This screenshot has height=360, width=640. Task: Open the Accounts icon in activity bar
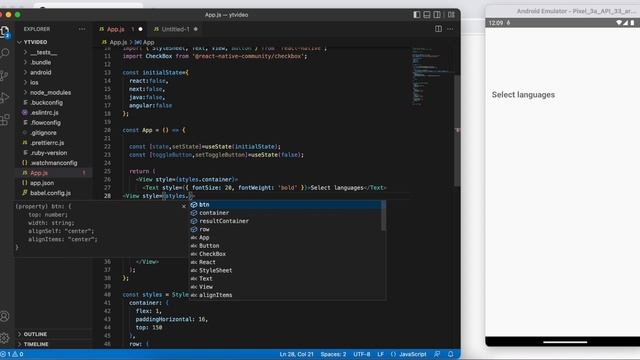click(x=5, y=316)
